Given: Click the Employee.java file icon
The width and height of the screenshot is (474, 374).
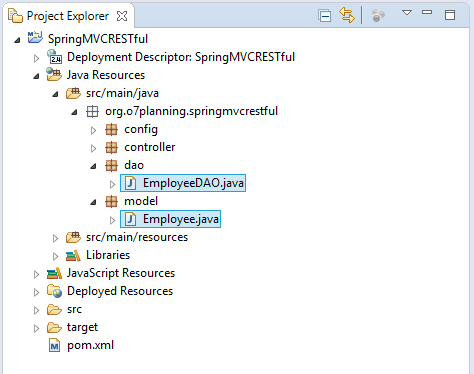Looking at the screenshot, I should (x=130, y=219).
